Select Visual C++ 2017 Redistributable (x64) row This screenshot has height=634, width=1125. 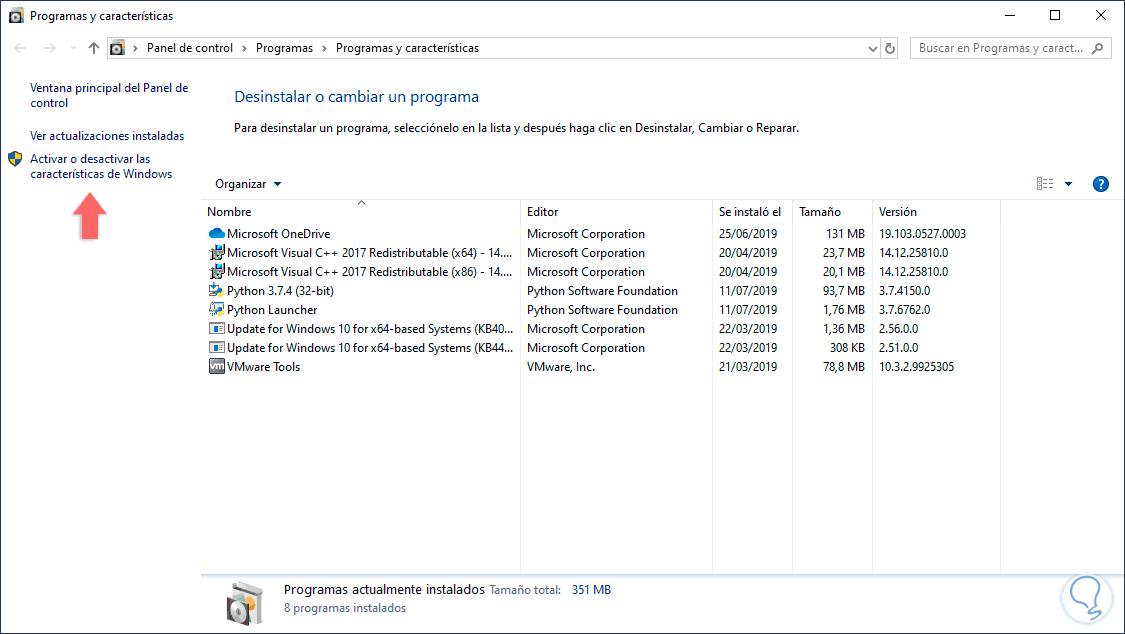tap(369, 252)
